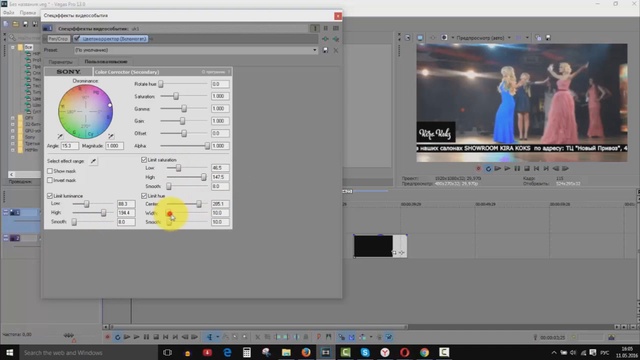Click the Limit saturation Low slider handle
The width and height of the screenshot is (640, 360).
(178, 168)
